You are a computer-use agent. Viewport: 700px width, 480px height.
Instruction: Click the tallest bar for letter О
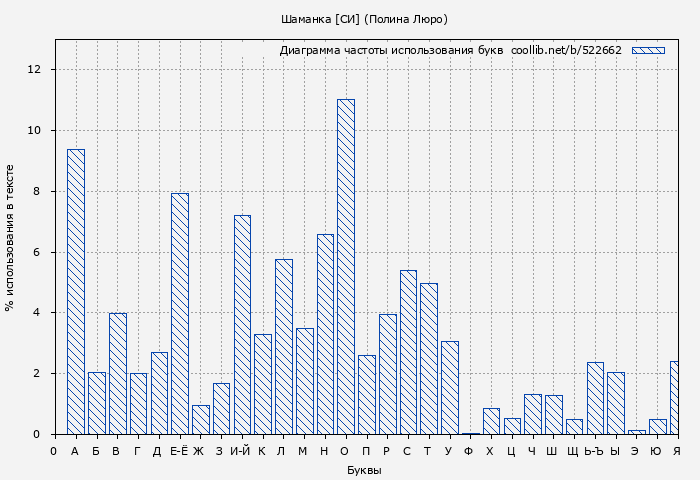coord(346,267)
